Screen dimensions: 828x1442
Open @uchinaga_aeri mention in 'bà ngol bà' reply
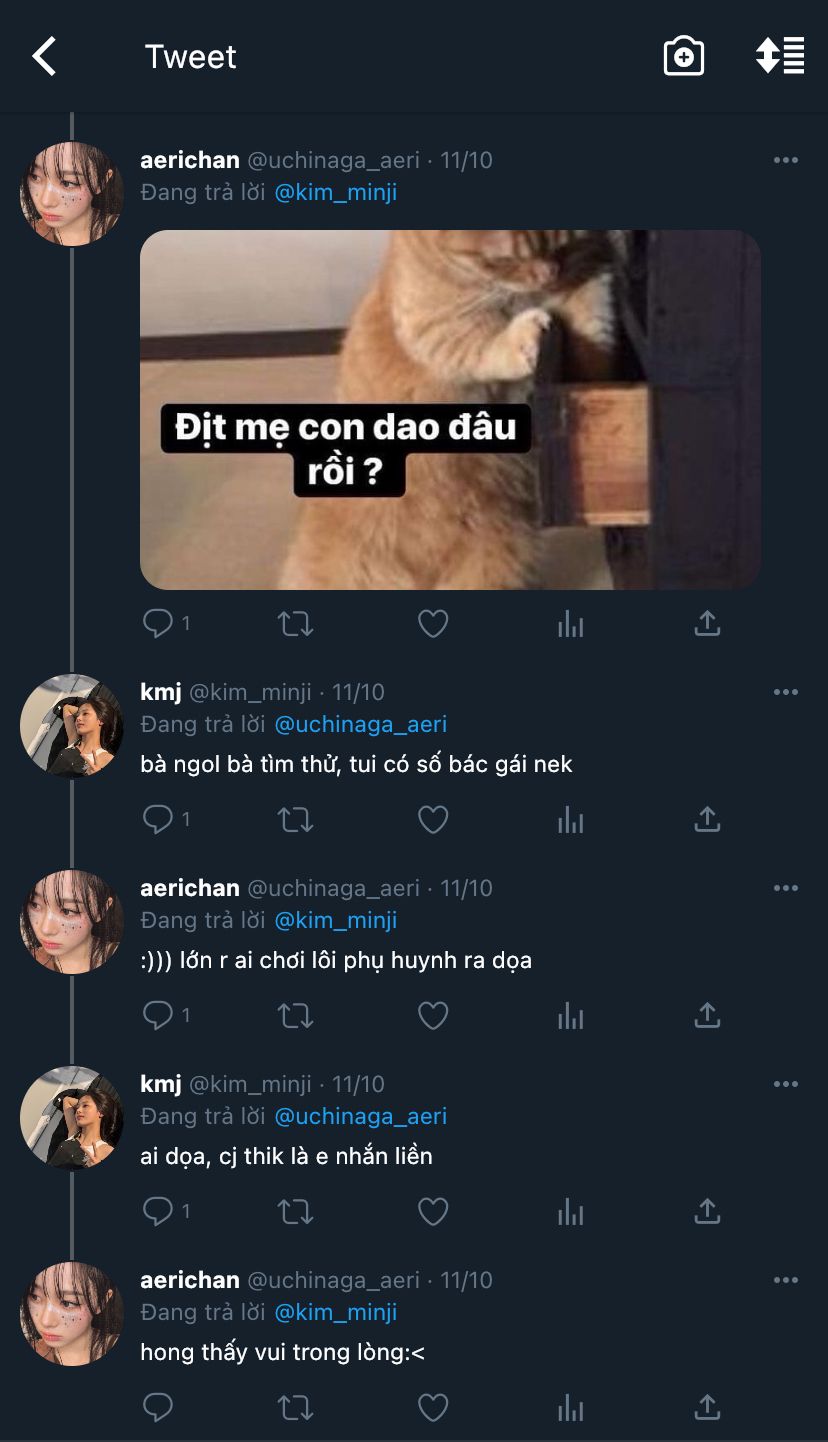coord(361,724)
